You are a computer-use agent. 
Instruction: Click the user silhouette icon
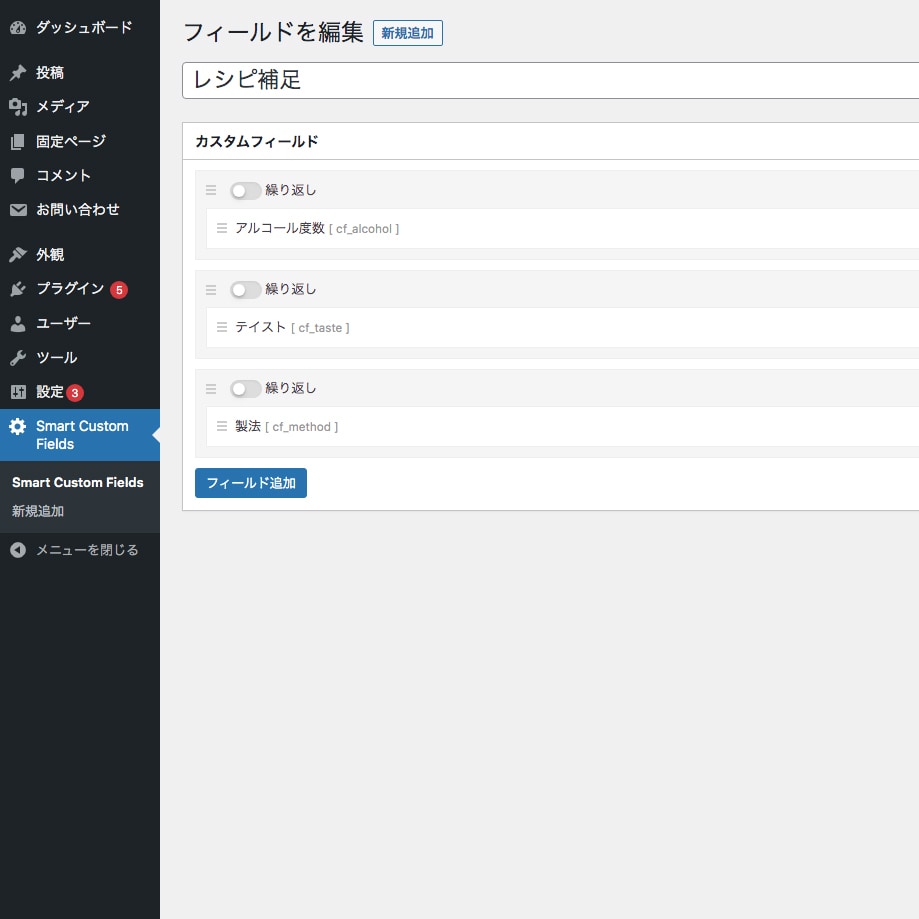tap(18, 324)
